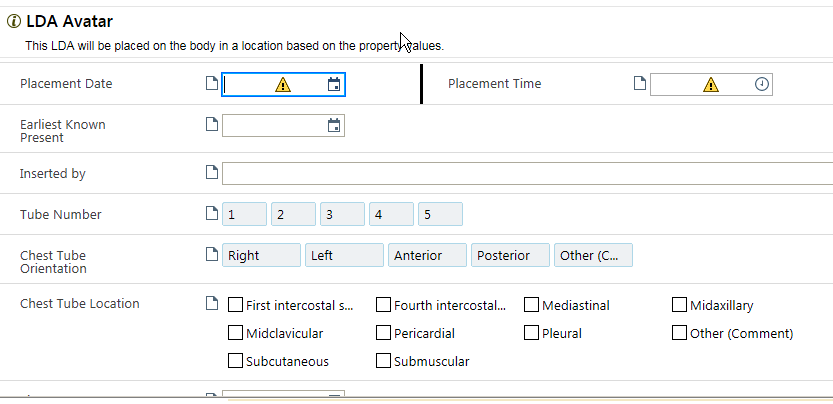The image size is (833, 404).
Task: Choose Left chest tube orientation
Action: 344,255
